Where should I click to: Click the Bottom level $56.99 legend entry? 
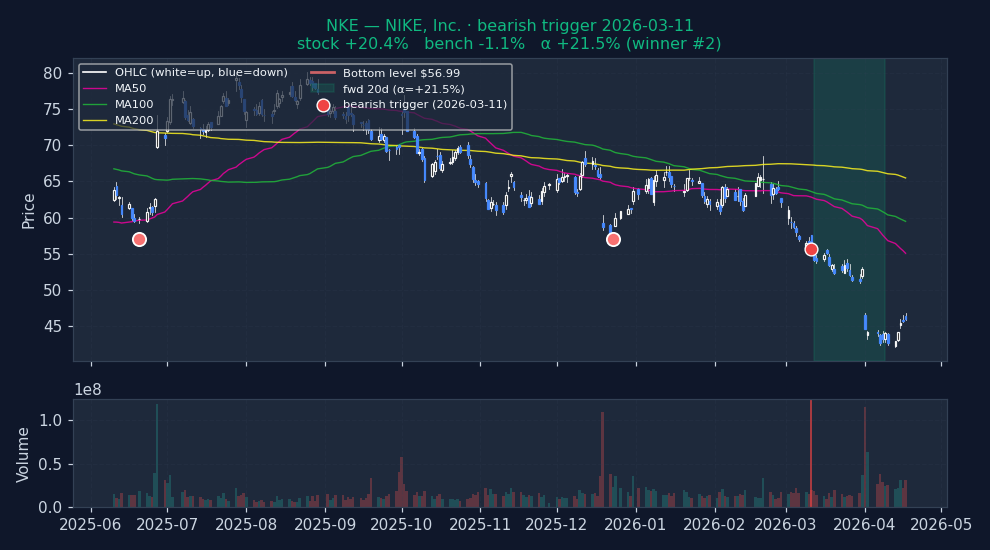(385, 73)
